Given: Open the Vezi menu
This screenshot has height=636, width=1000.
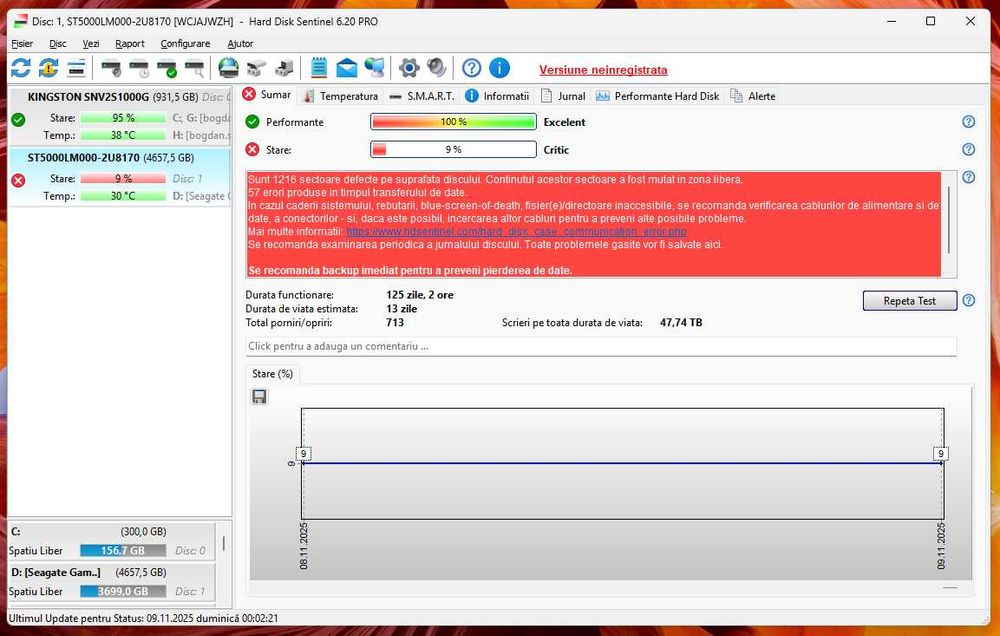Looking at the screenshot, I should click(x=91, y=43).
